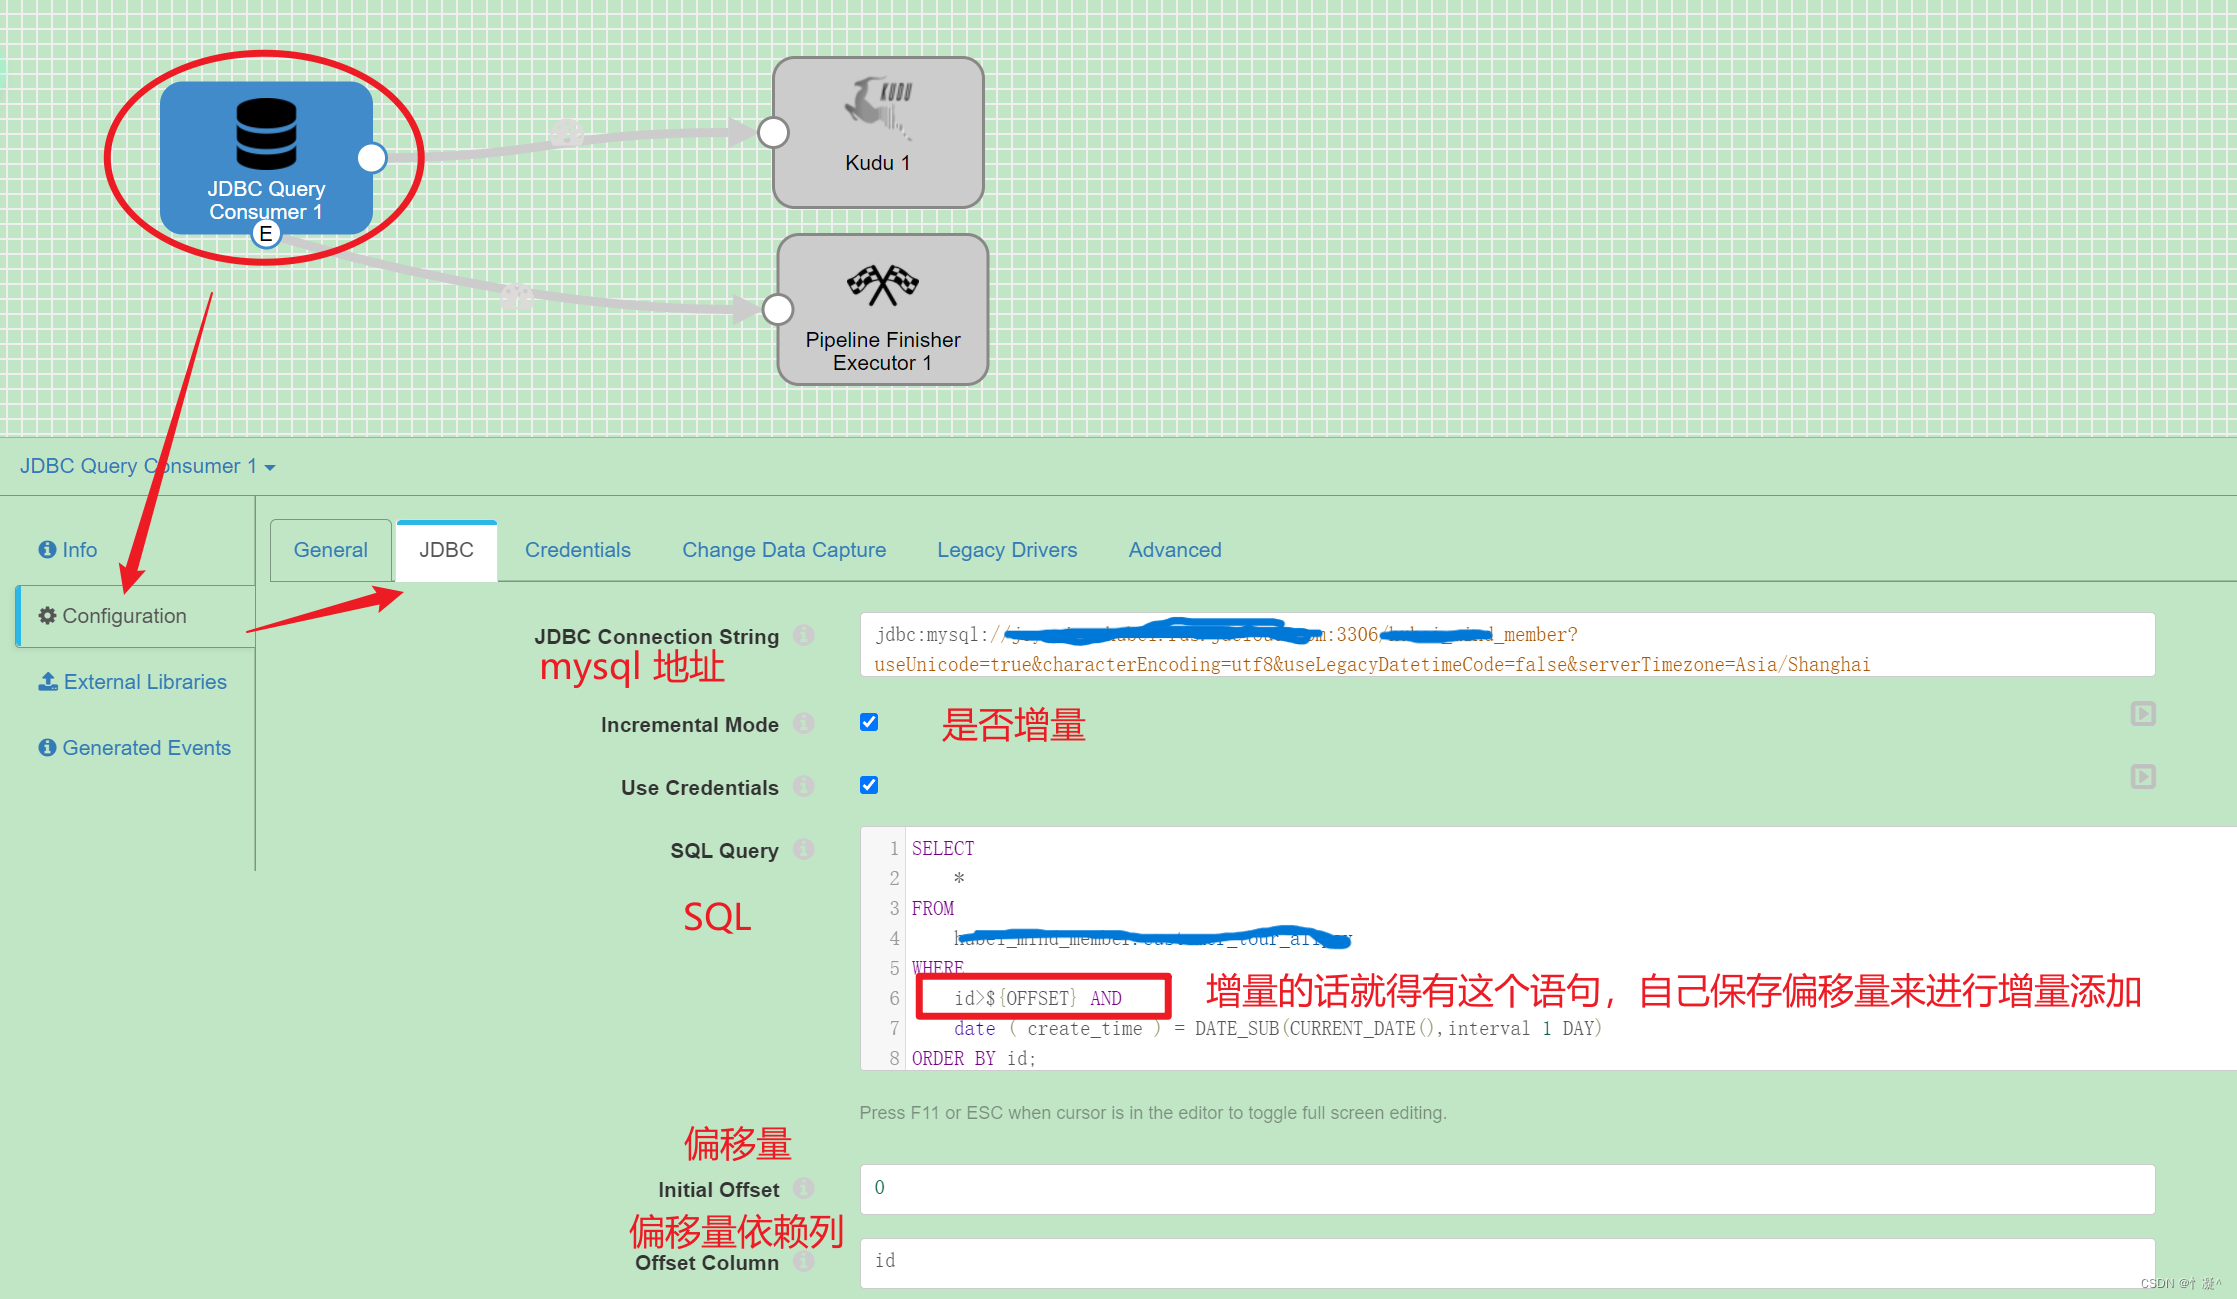Click the FROM keyword in SQL editor

point(933,909)
